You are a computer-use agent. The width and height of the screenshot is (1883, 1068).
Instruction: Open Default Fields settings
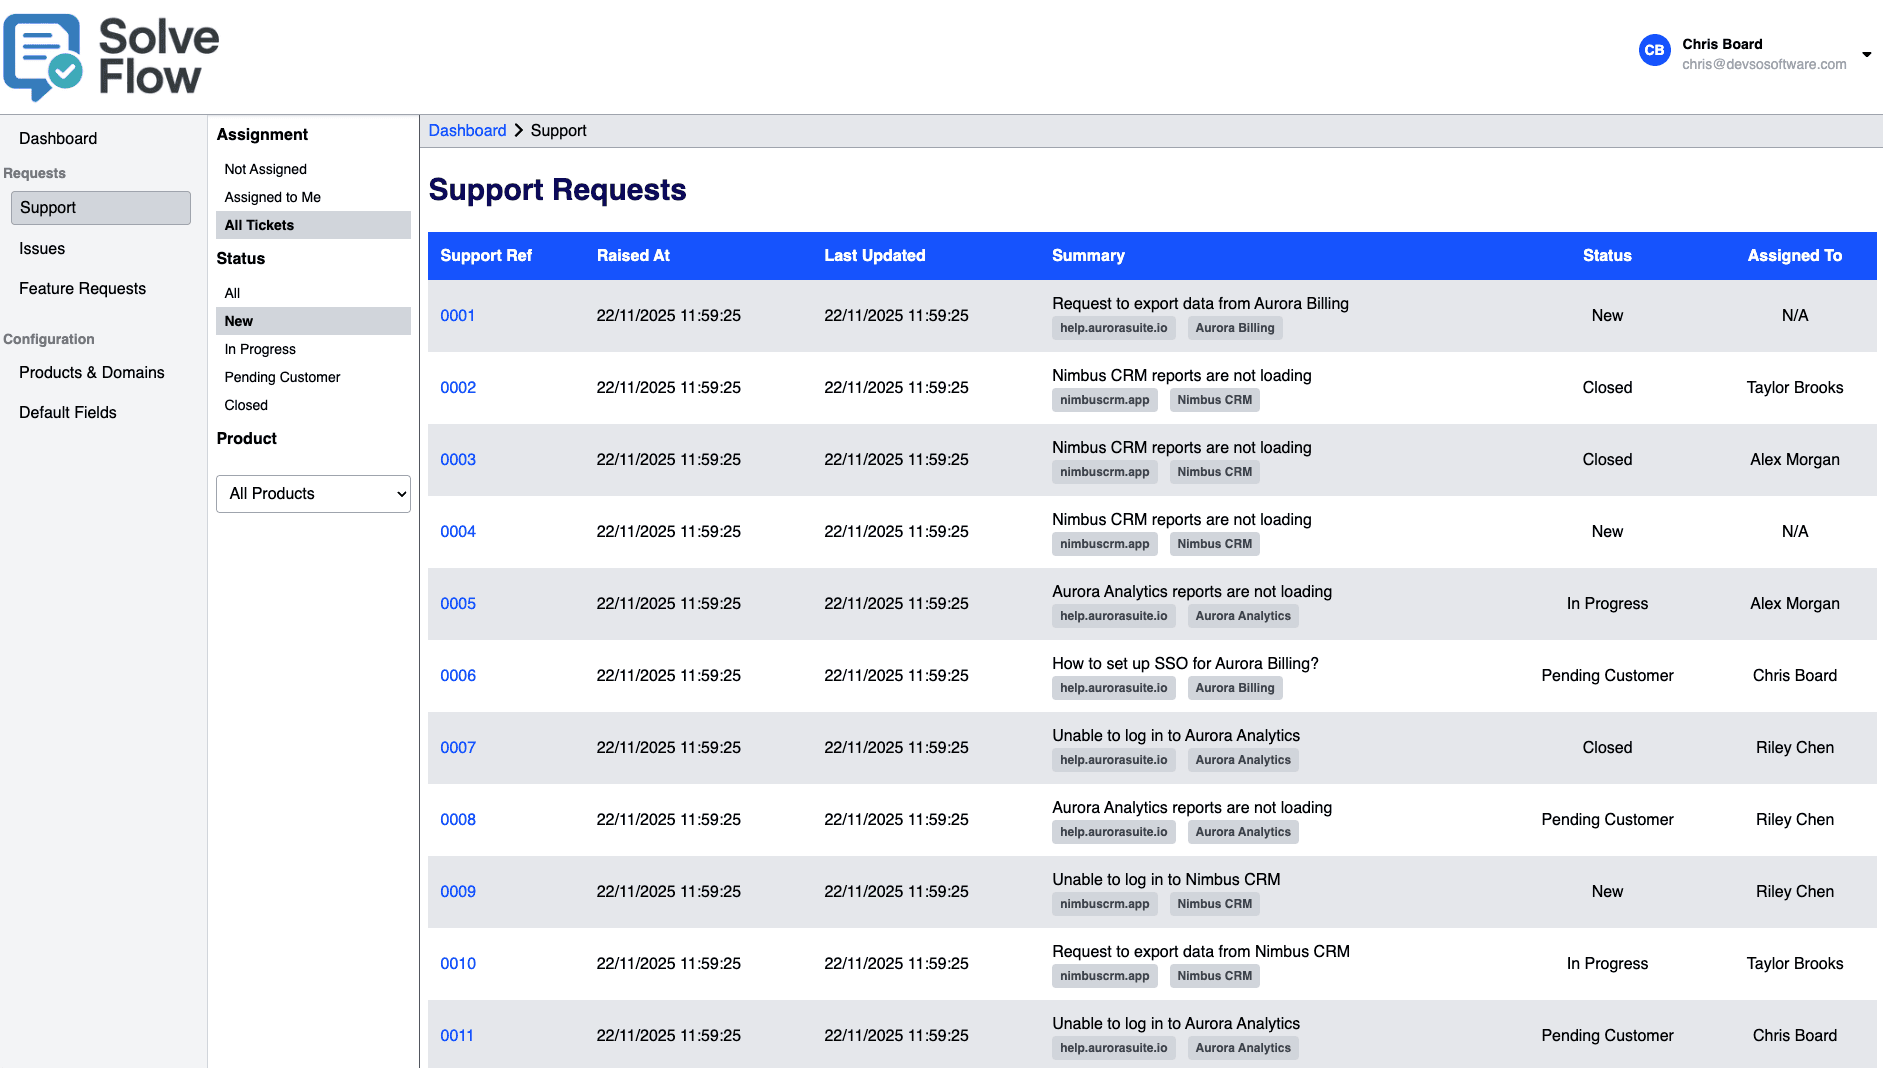pyautogui.click(x=67, y=412)
